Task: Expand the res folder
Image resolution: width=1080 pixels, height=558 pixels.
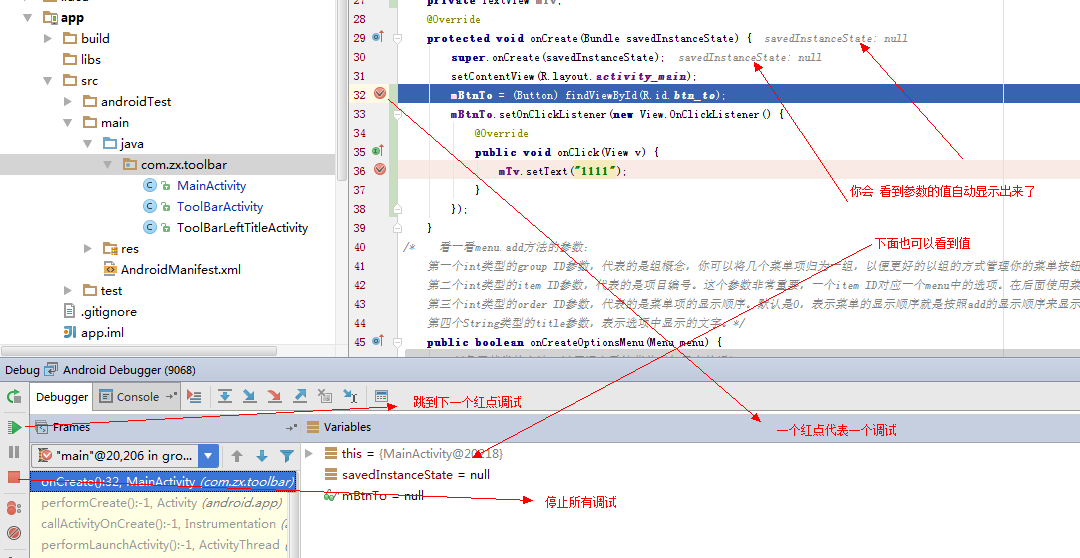Action: click(x=87, y=248)
